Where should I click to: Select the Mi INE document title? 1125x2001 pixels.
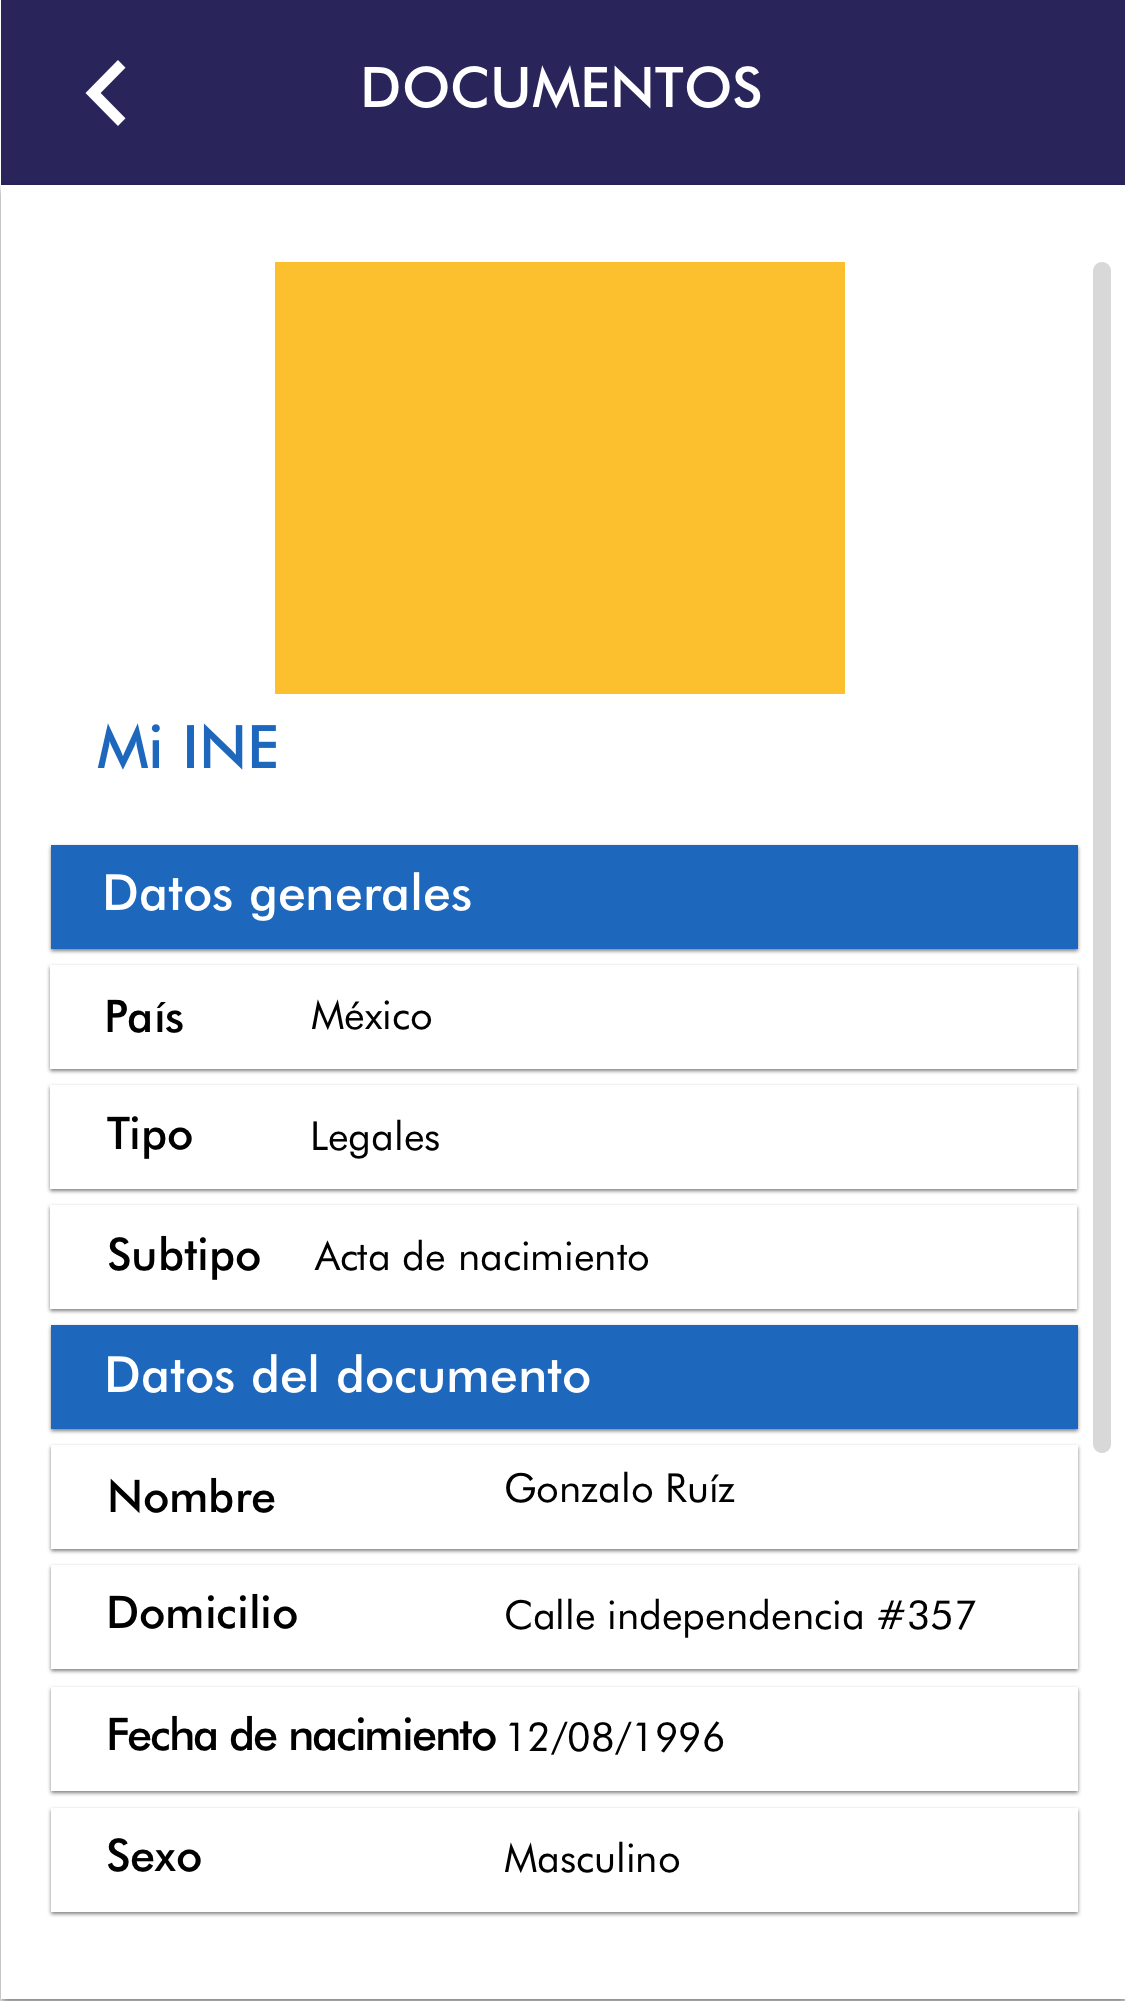(188, 748)
